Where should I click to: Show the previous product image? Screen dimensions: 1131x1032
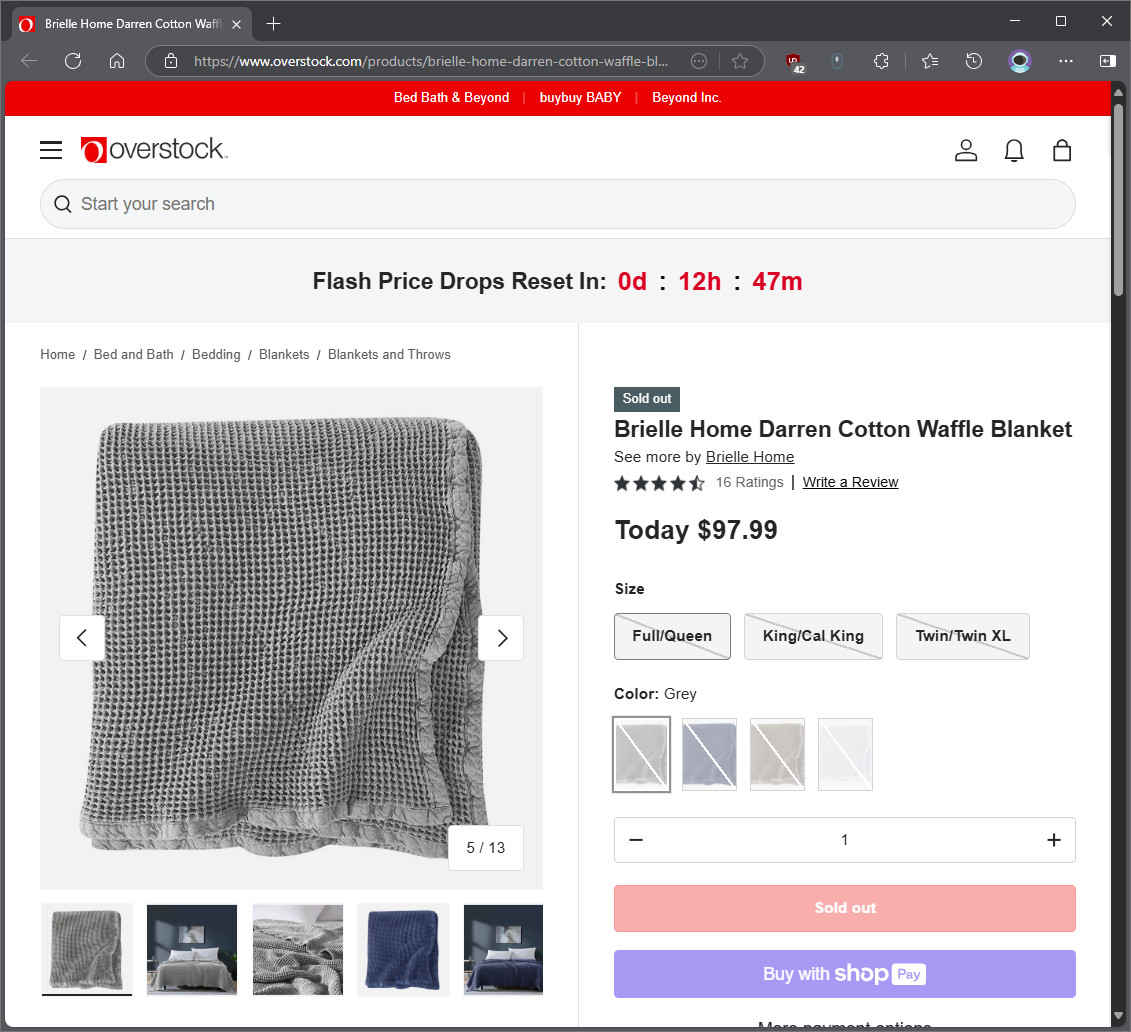point(82,638)
